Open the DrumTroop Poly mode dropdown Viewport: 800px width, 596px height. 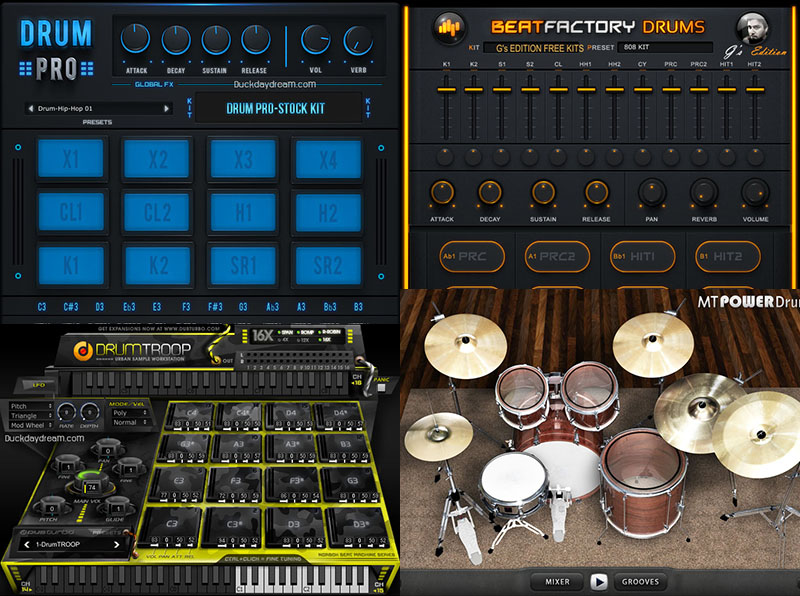(130, 412)
